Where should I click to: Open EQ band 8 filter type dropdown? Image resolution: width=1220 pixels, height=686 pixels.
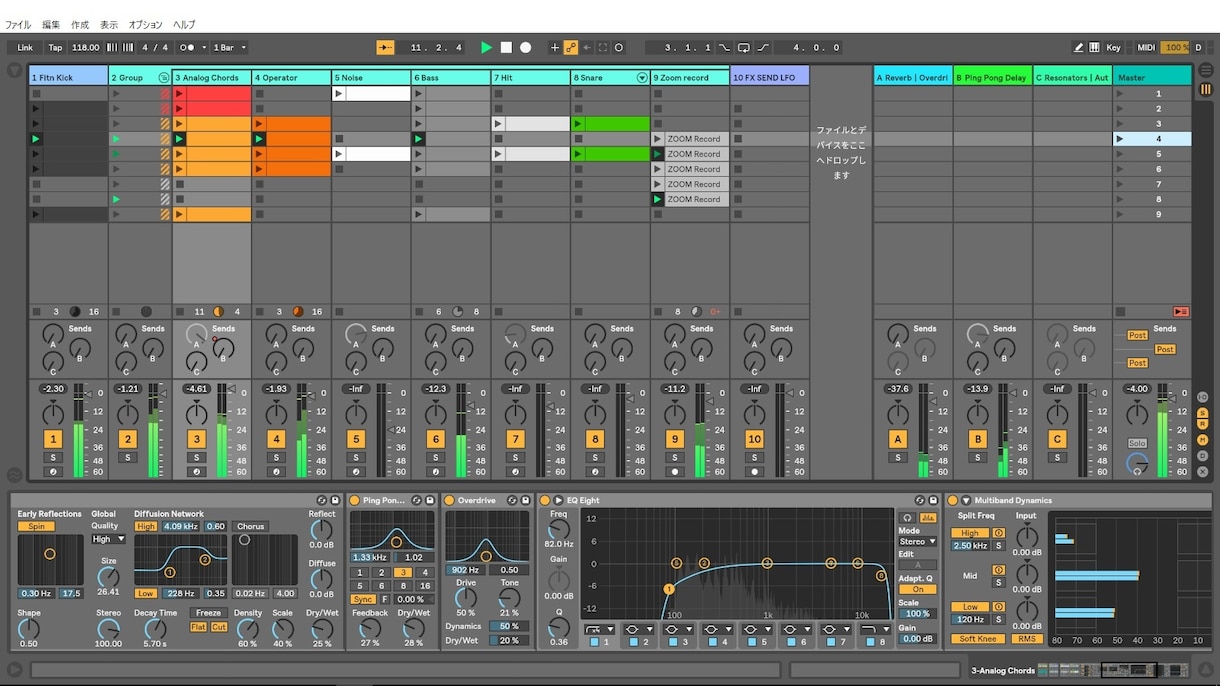[x=876, y=629]
